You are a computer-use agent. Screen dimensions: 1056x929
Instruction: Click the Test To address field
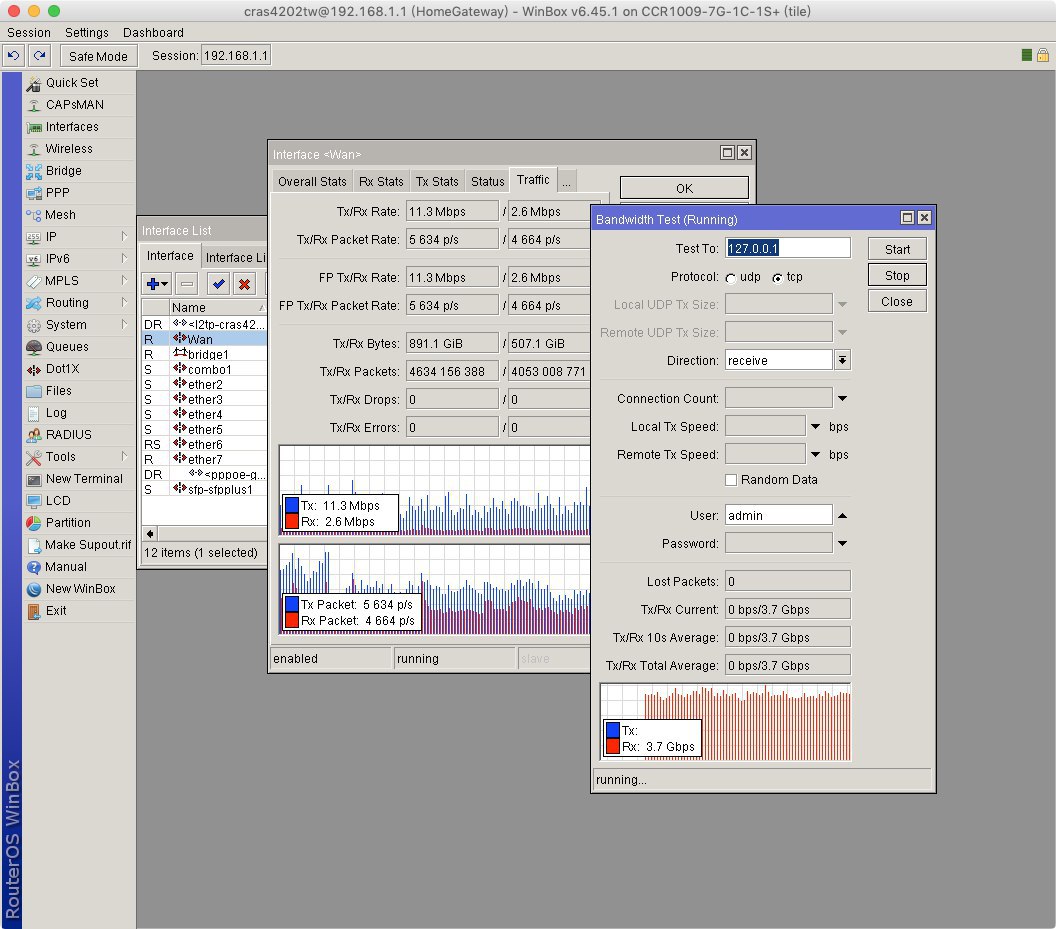click(787, 248)
